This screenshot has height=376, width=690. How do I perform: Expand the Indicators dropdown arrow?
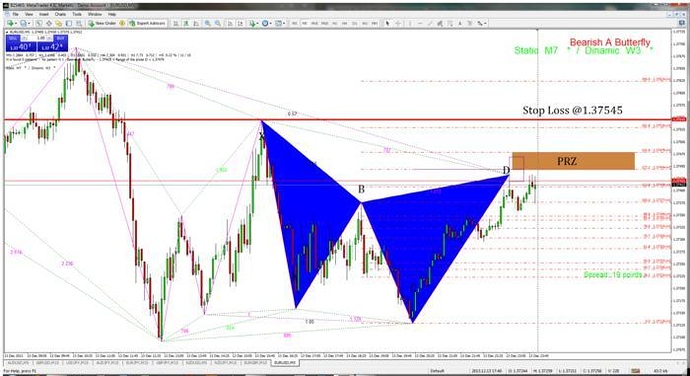pyautogui.click(x=257, y=23)
